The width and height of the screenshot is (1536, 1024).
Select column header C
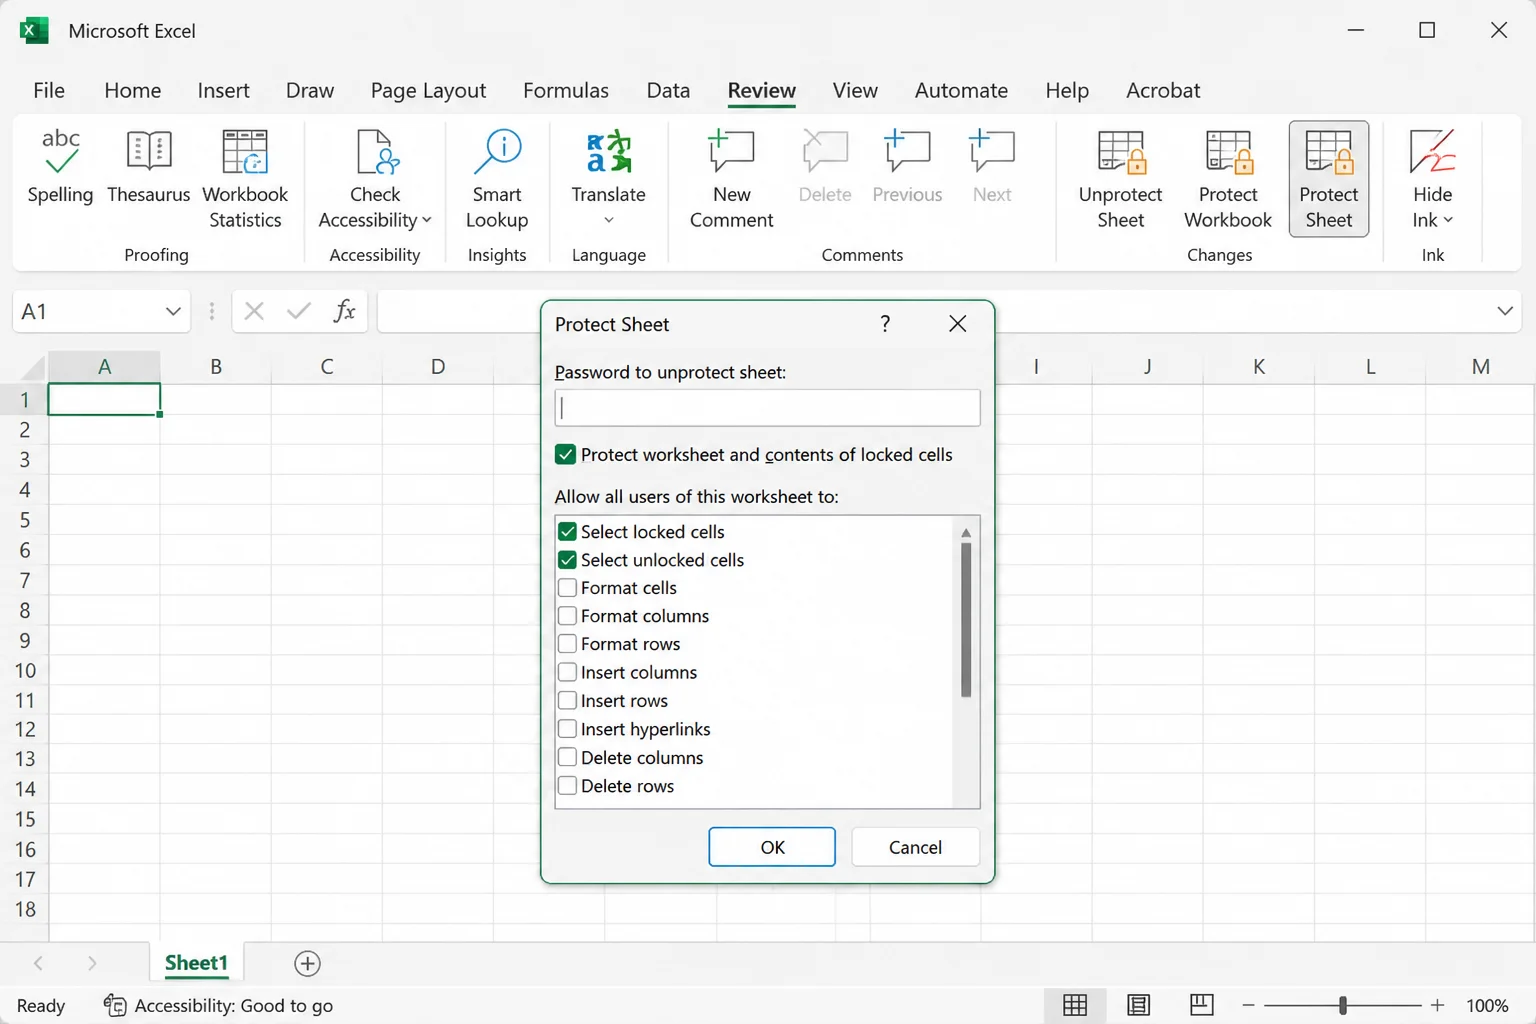tap(326, 366)
